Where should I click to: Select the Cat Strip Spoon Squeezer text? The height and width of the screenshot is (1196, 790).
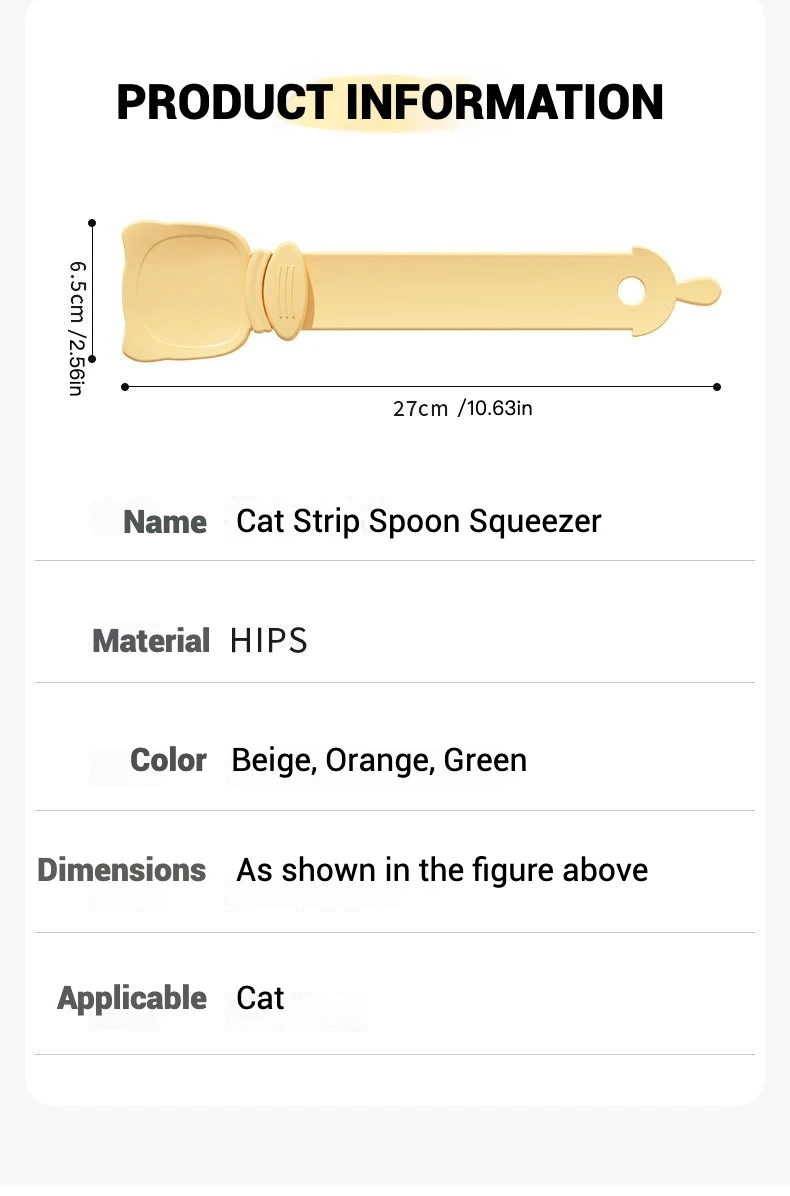click(418, 521)
